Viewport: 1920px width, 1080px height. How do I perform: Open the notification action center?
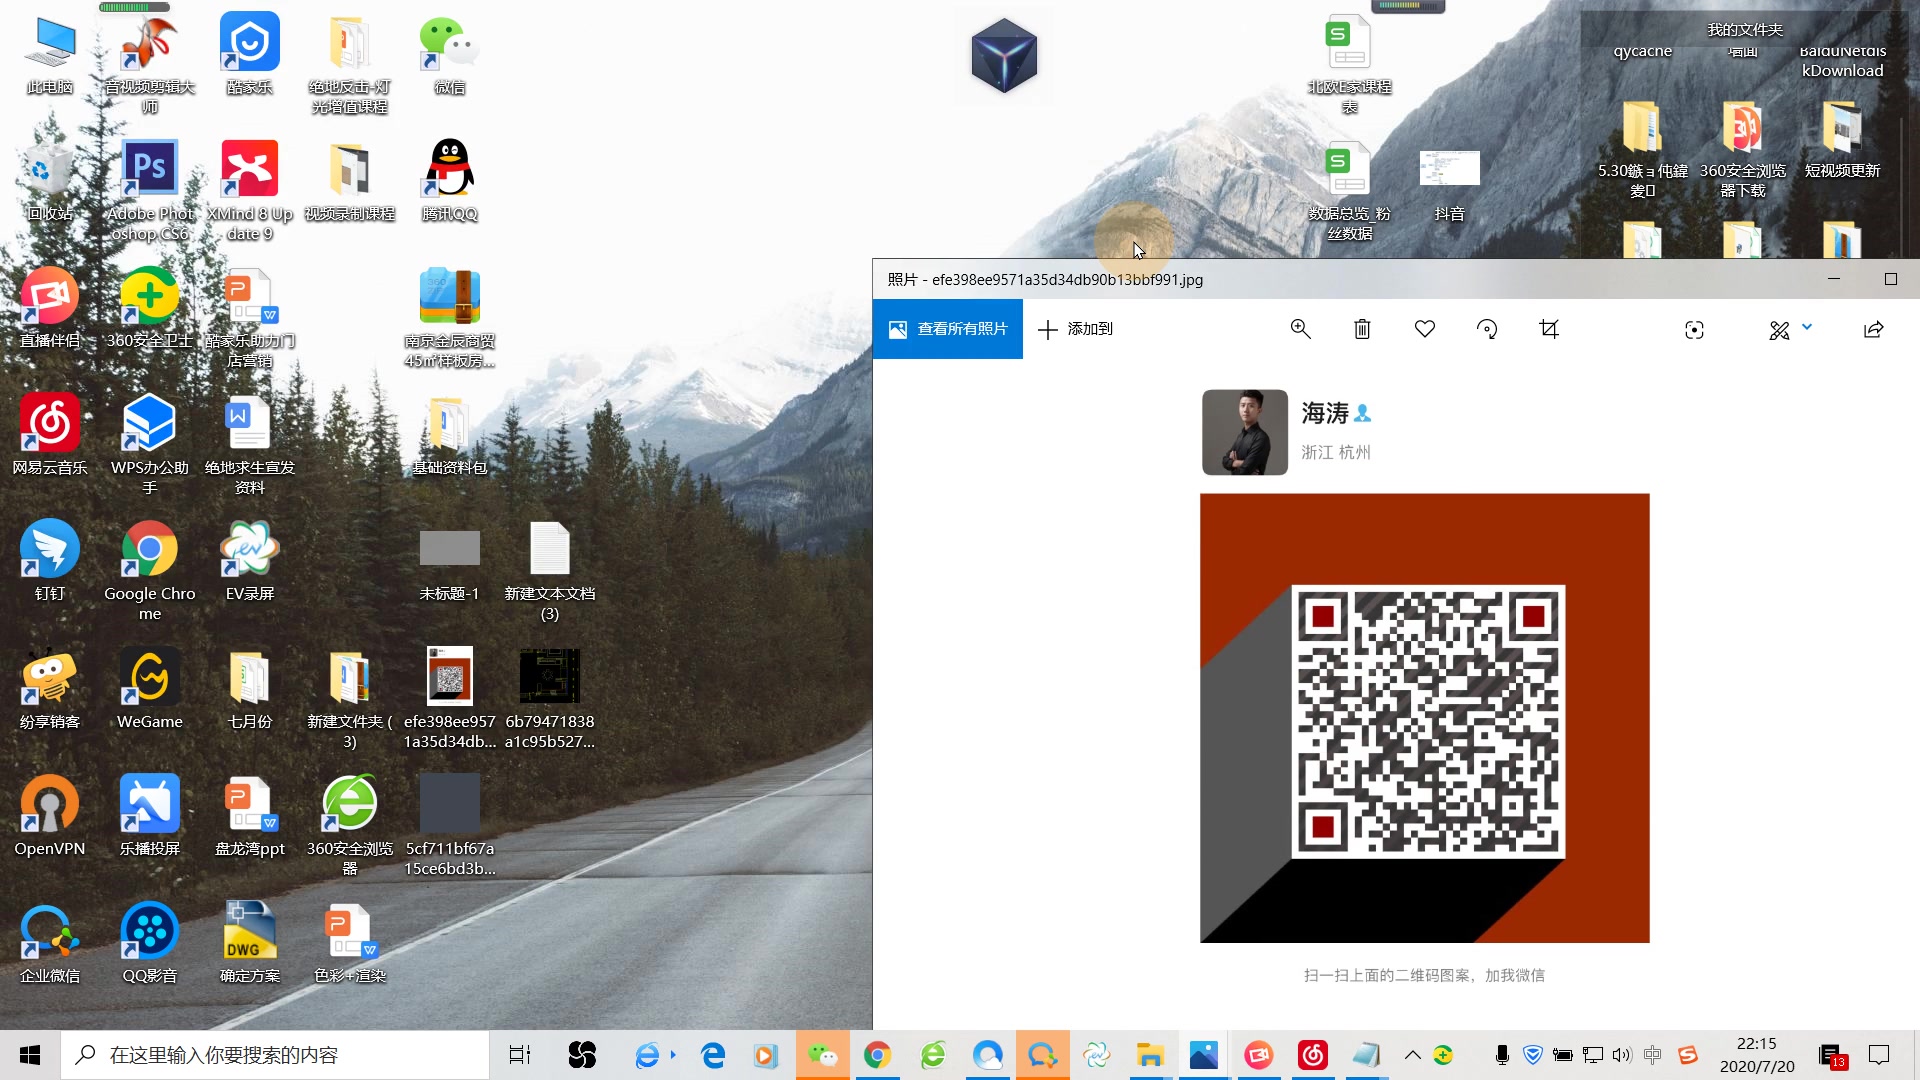coord(1879,1055)
